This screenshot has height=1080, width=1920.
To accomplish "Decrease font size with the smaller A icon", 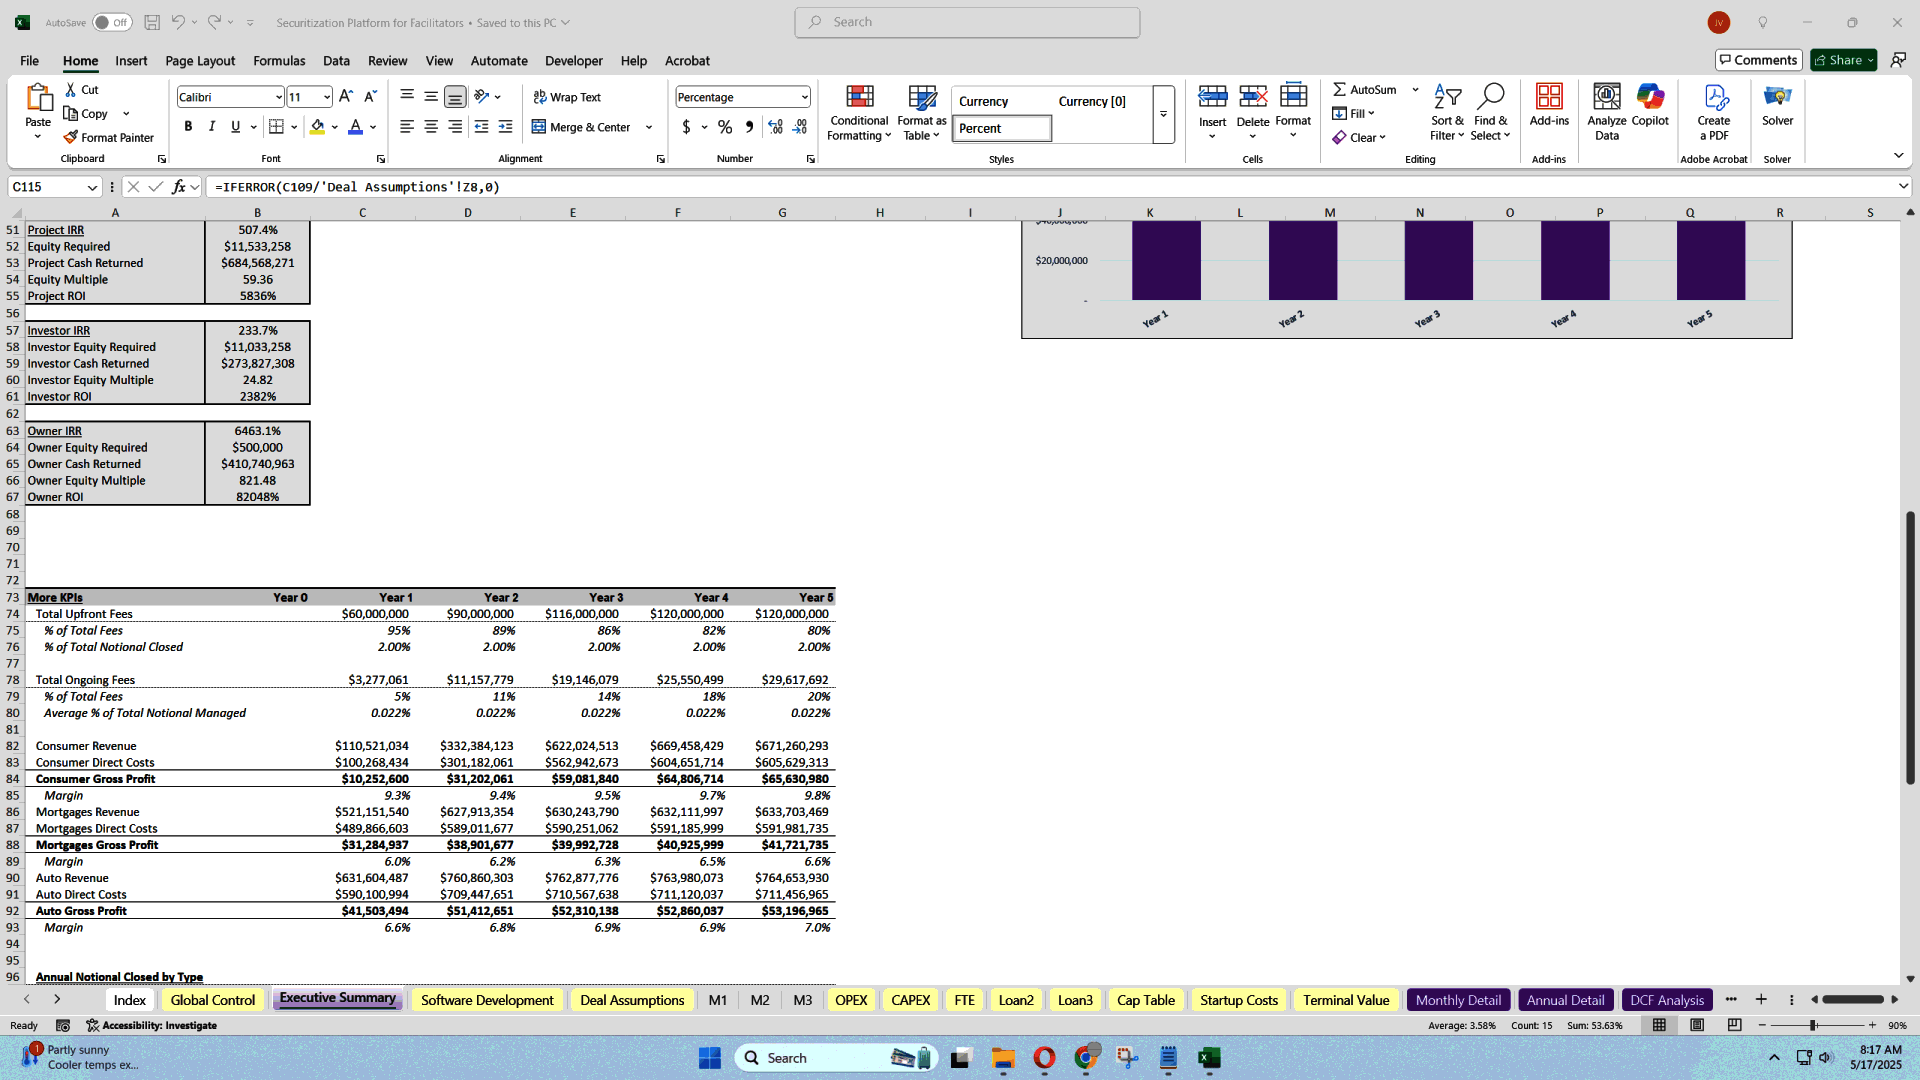I will (370, 97).
